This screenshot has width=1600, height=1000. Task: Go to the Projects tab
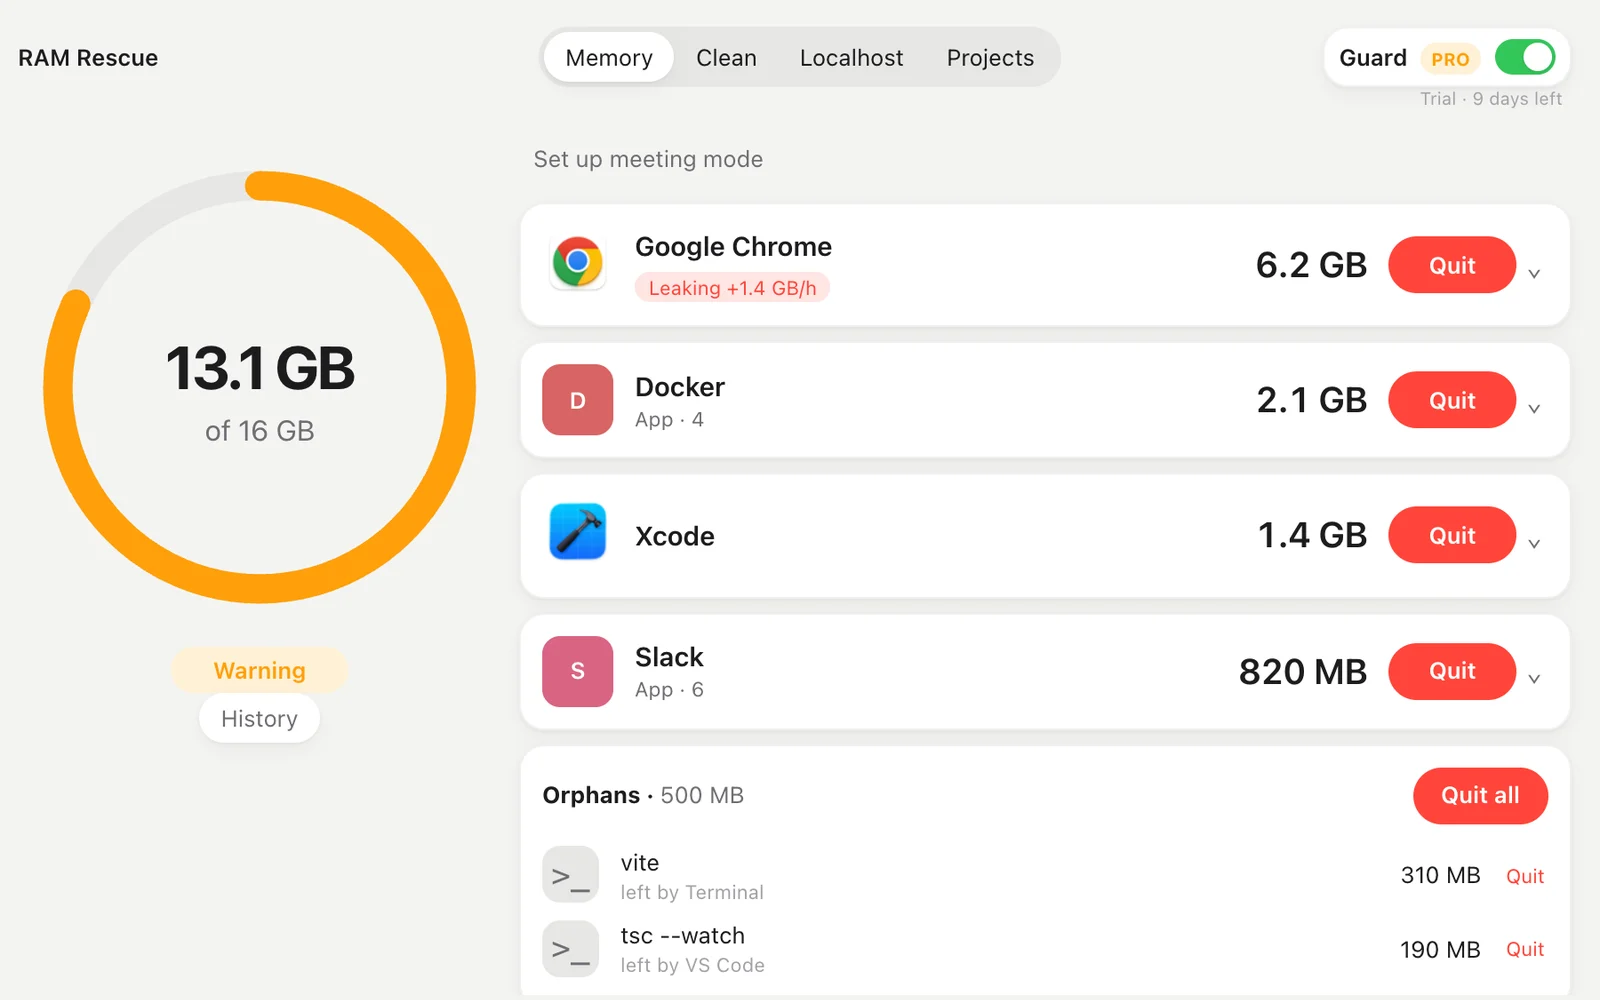pyautogui.click(x=990, y=57)
